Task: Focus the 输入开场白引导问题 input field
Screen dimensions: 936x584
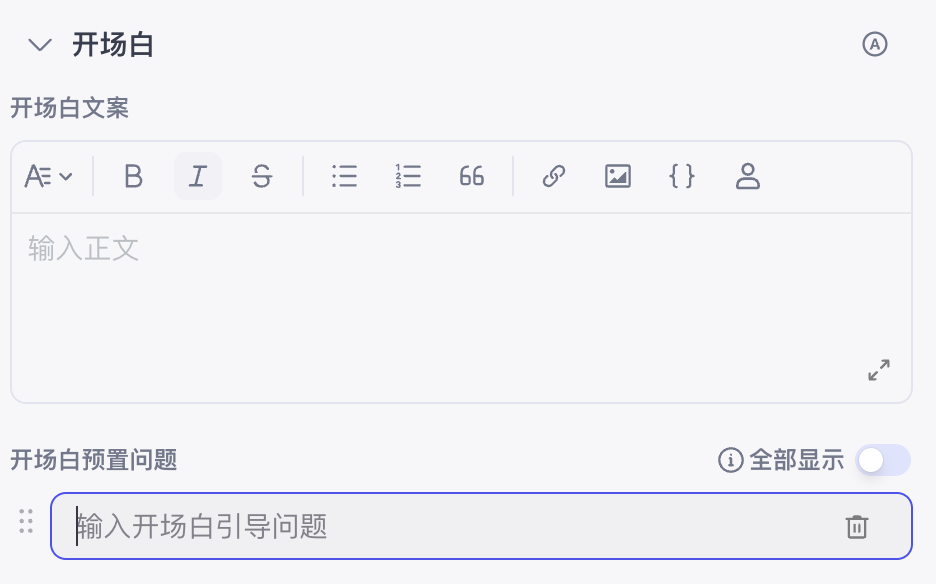Action: coord(481,526)
